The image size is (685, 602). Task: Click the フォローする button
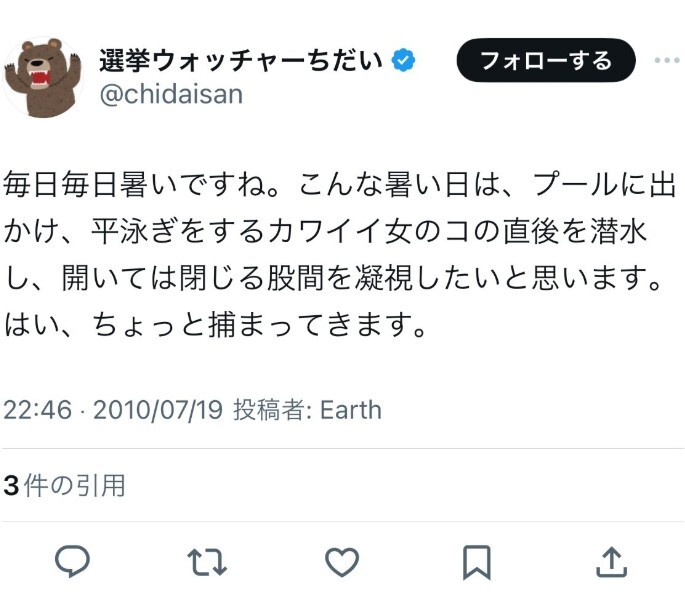(x=546, y=60)
